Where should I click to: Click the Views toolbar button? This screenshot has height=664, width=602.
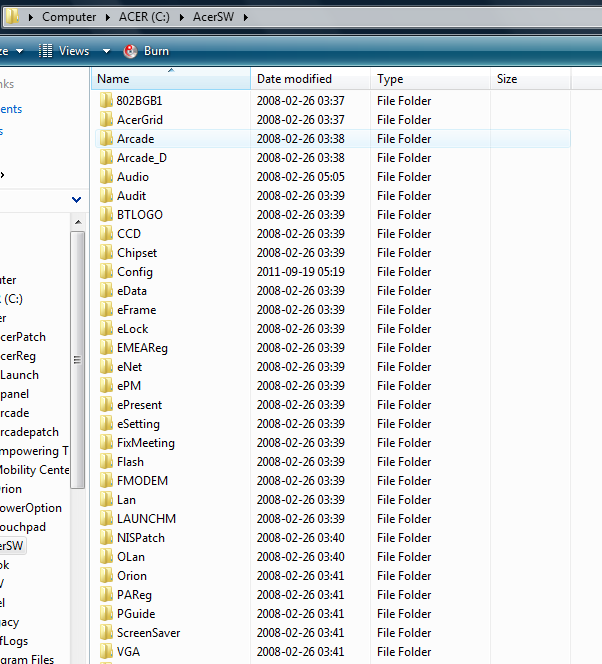click(64, 51)
